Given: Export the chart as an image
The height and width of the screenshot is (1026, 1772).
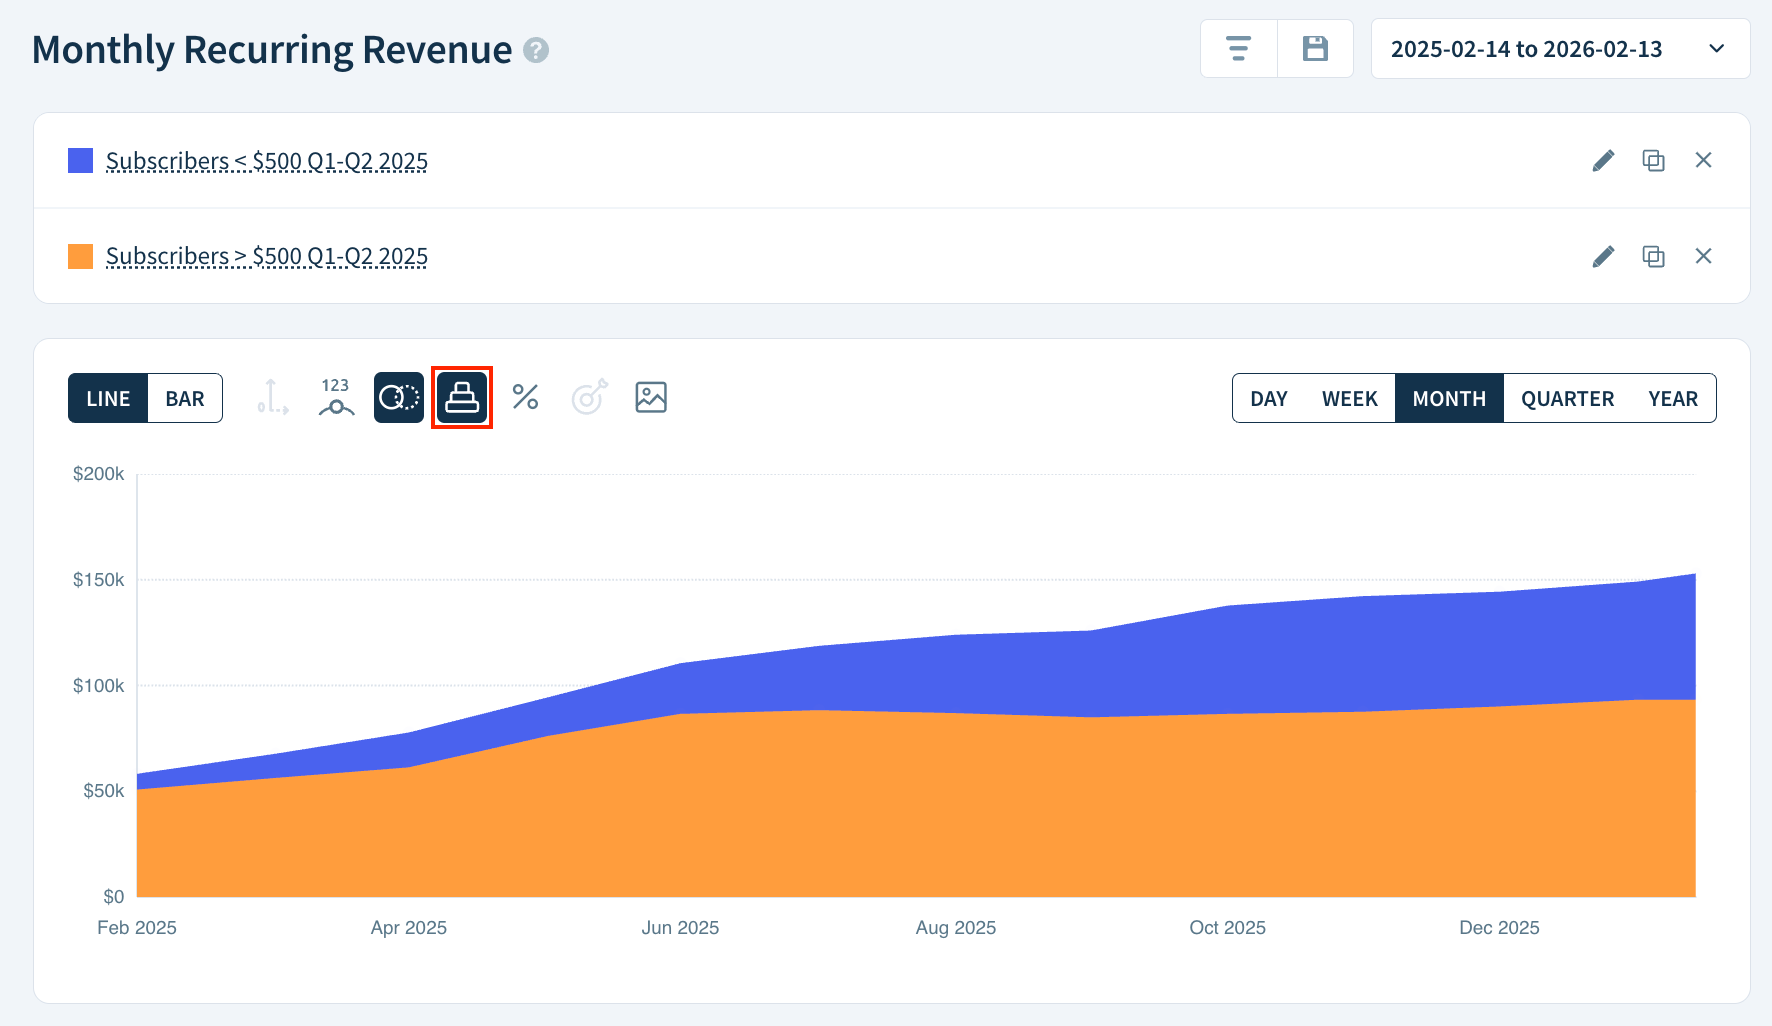Looking at the screenshot, I should tap(650, 397).
